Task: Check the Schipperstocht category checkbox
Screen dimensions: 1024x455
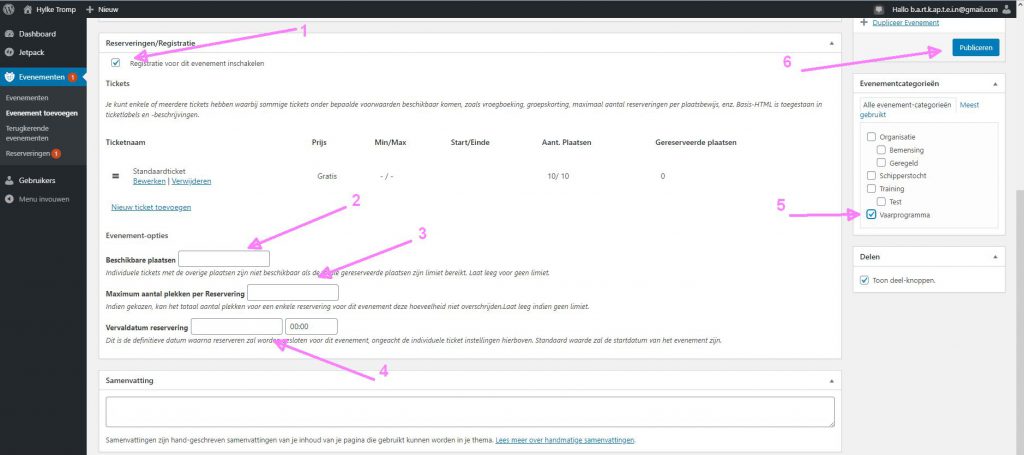Action: pos(872,175)
